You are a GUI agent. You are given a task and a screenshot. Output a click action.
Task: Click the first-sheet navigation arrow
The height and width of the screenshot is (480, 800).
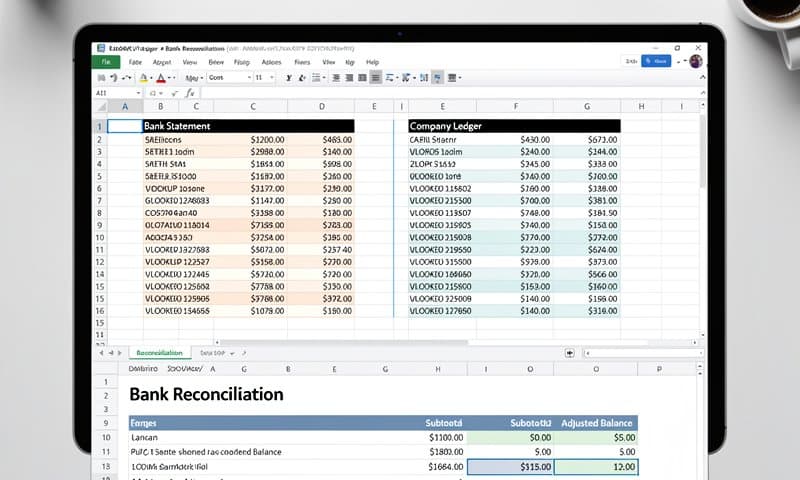pyautogui.click(x=101, y=353)
